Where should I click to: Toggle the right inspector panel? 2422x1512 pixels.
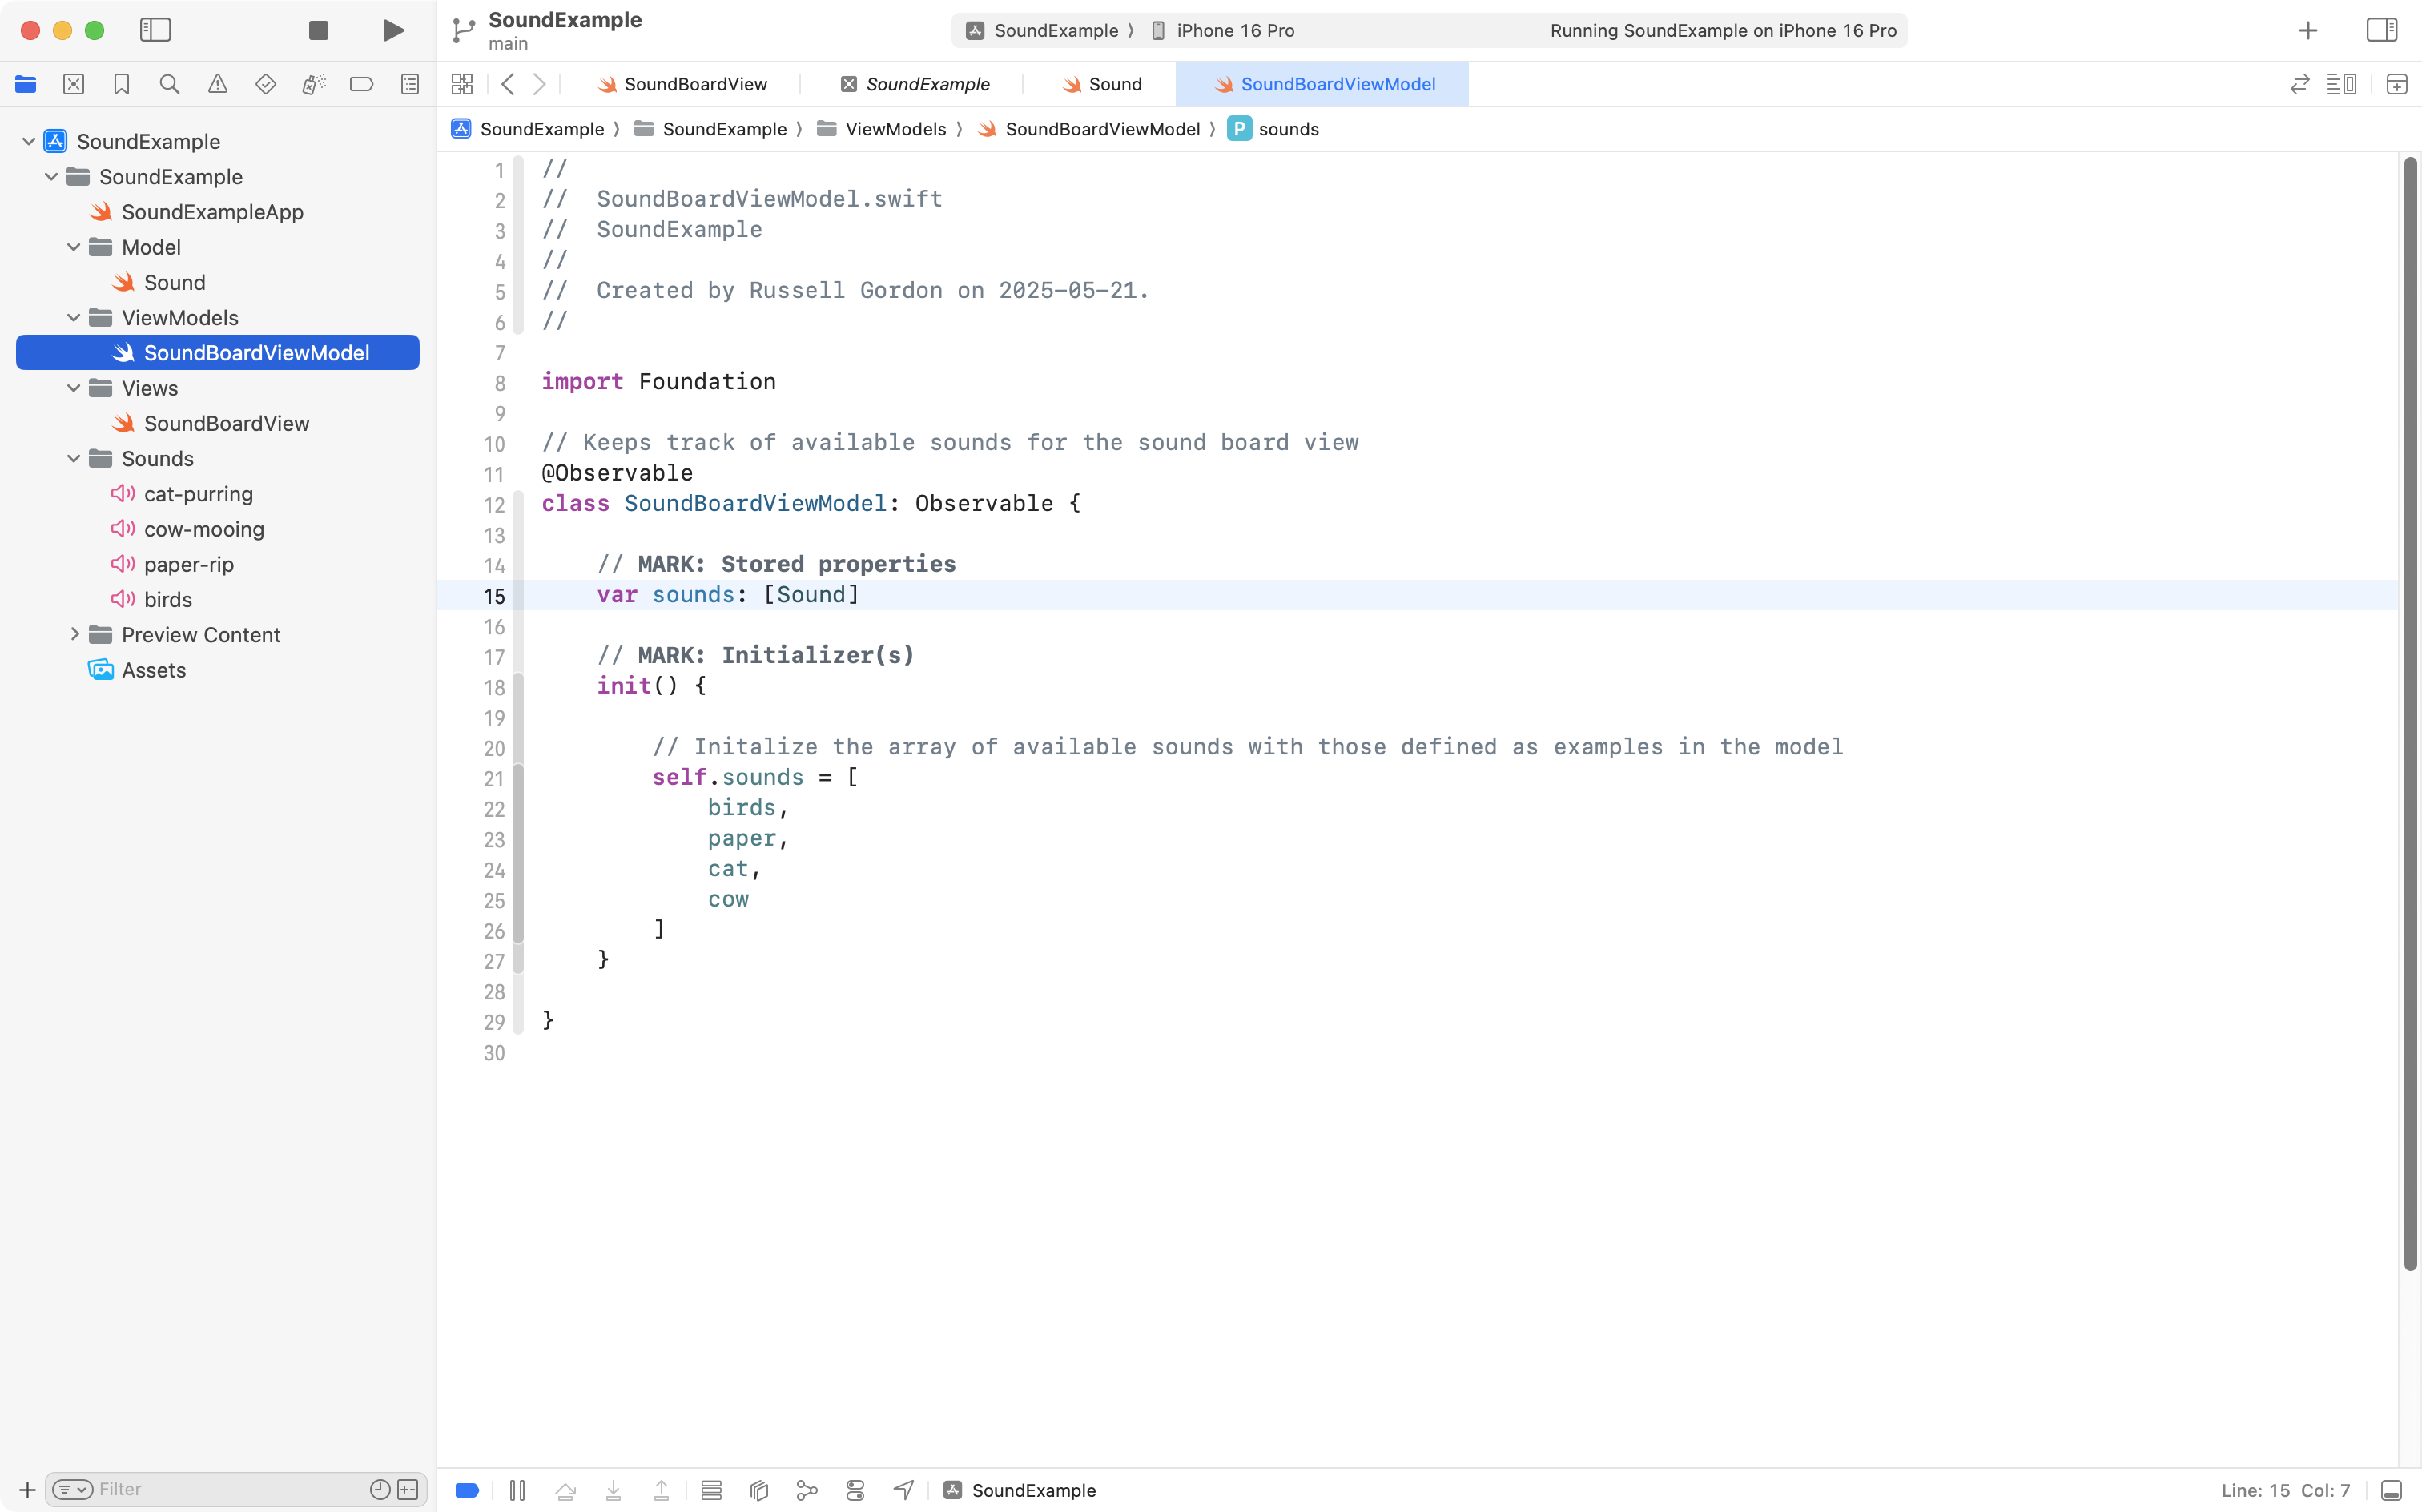click(x=2381, y=30)
